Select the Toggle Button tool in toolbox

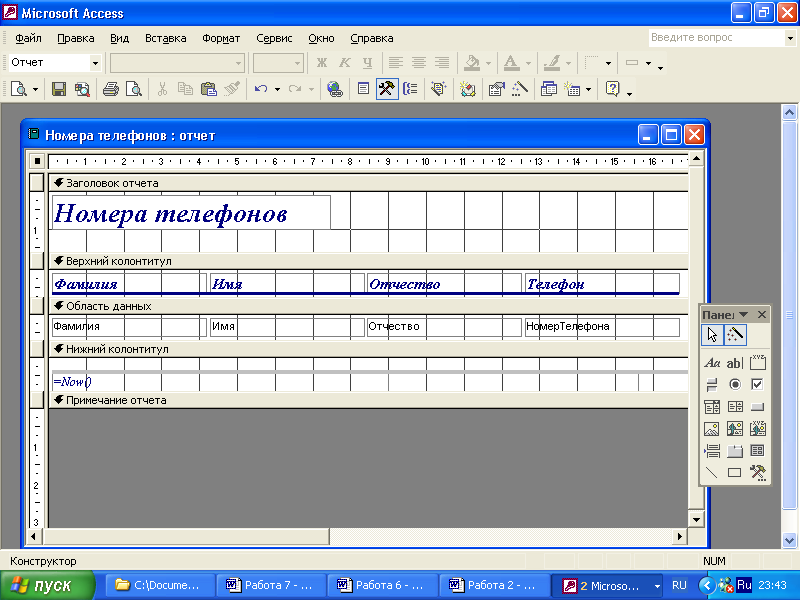coord(712,385)
